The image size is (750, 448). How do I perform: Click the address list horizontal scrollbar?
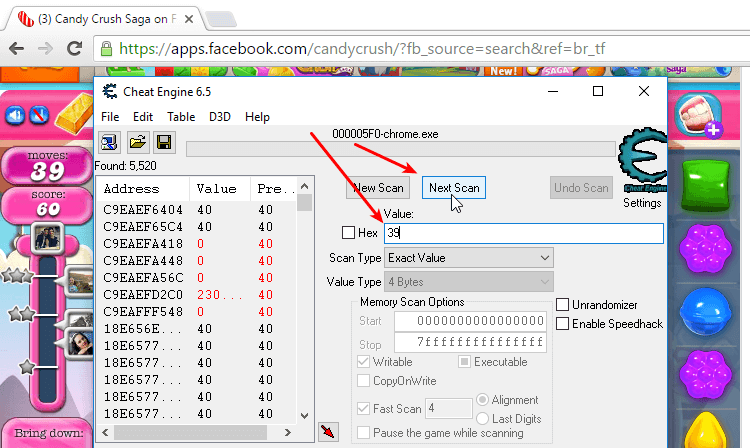point(190,432)
